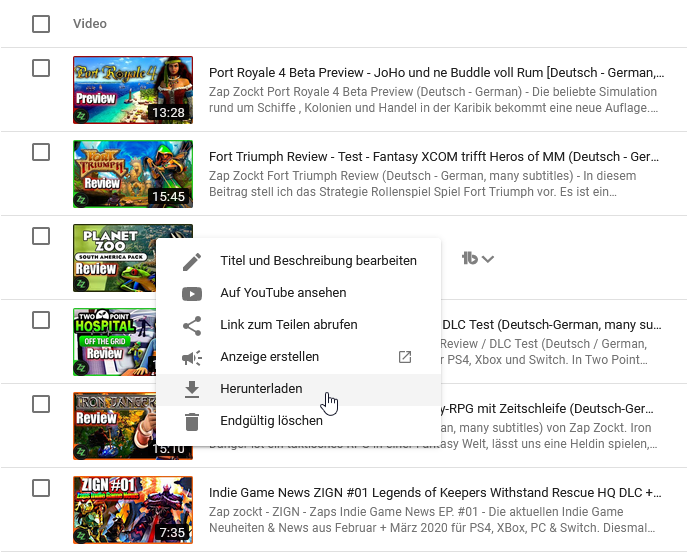Choose 'Link zum Teilen abrufen' from menu
This screenshot has height=554, width=687.
(x=288, y=325)
